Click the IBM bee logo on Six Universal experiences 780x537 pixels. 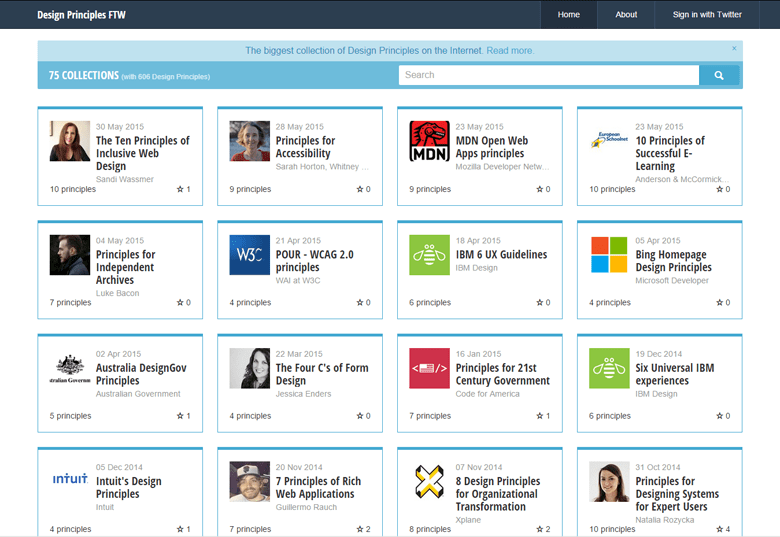coord(609,368)
